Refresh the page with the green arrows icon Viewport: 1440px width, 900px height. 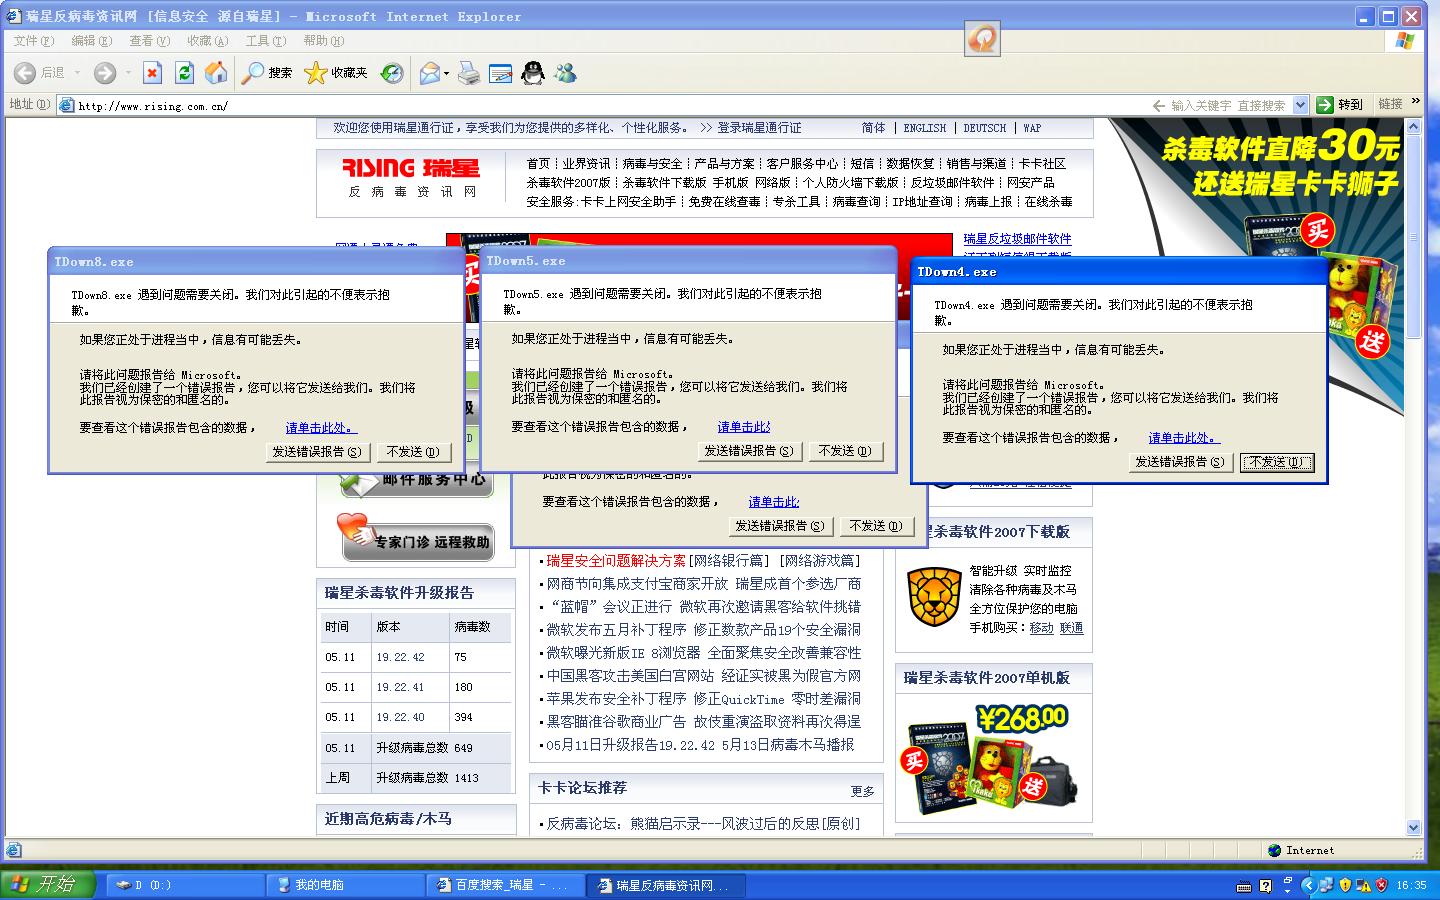point(184,72)
